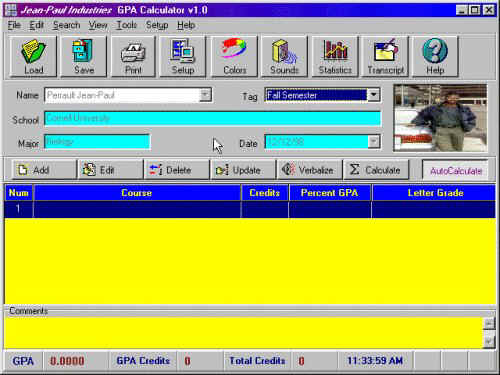Open the View menu
The height and width of the screenshot is (375, 500).
pos(98,25)
